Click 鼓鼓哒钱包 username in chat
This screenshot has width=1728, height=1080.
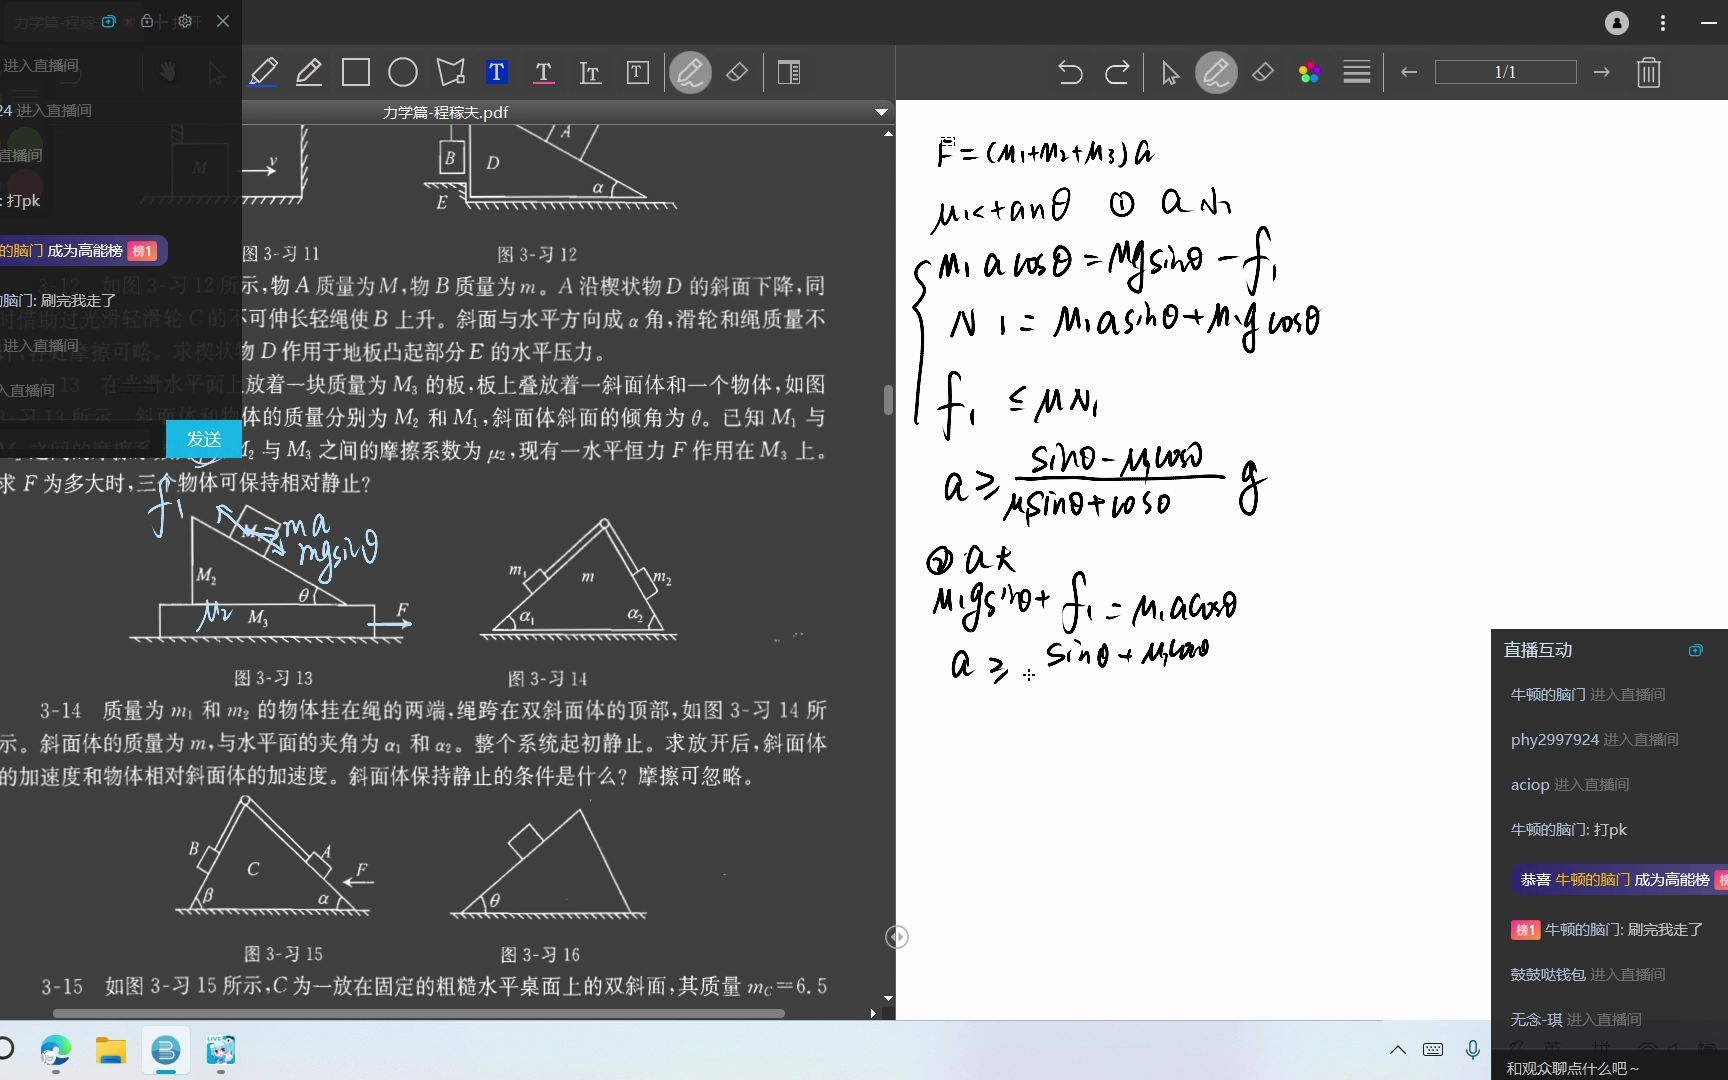(x=1548, y=975)
